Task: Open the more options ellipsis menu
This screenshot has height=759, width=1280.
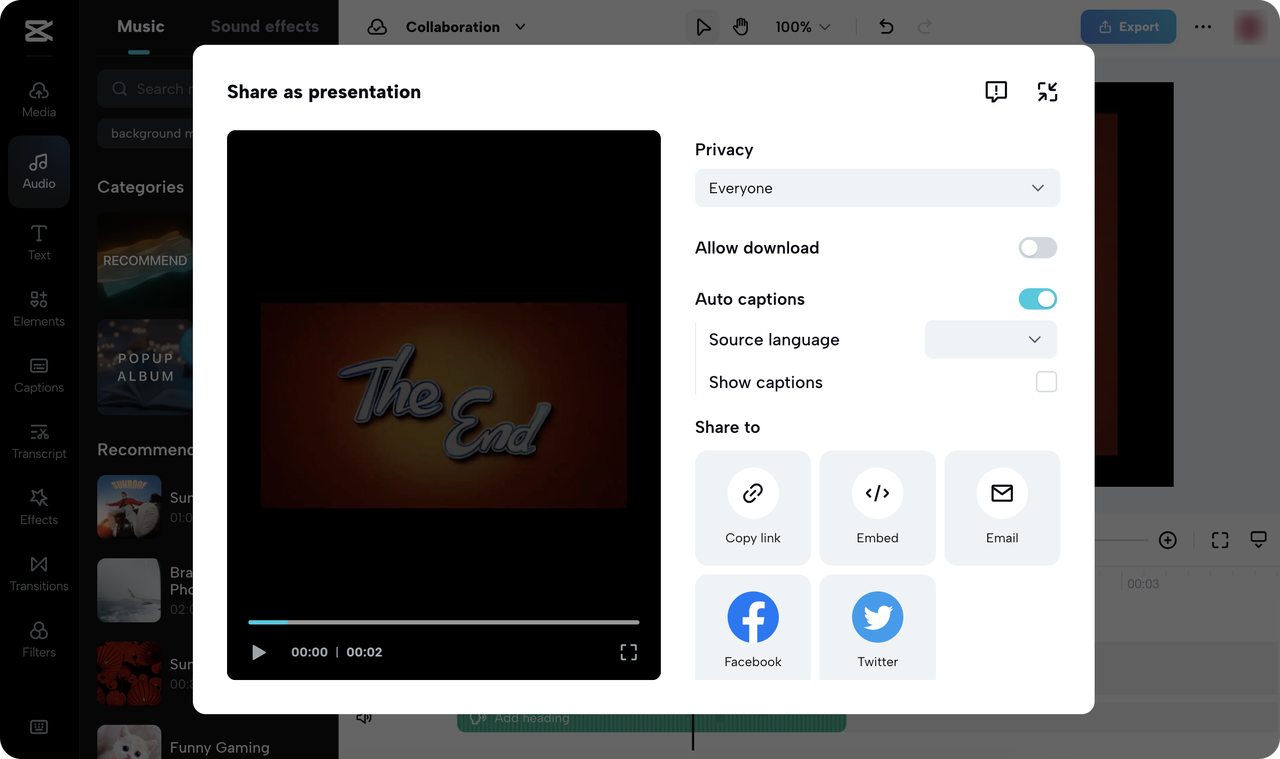Action: pos(1203,27)
